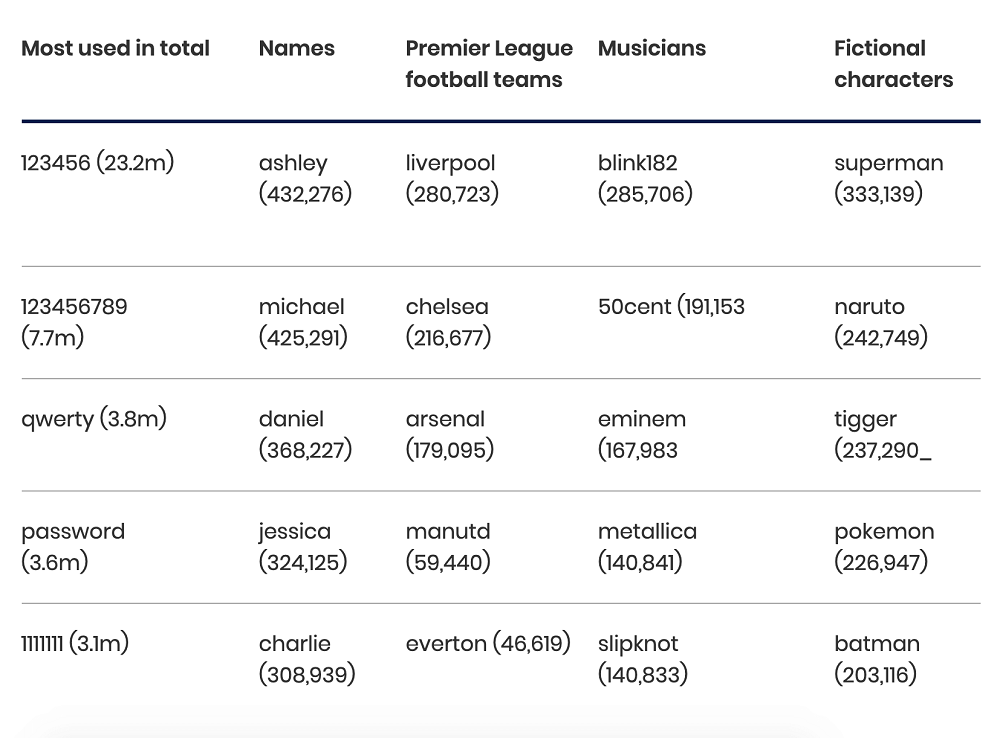Click the 'Premier League football teams' header

click(489, 64)
